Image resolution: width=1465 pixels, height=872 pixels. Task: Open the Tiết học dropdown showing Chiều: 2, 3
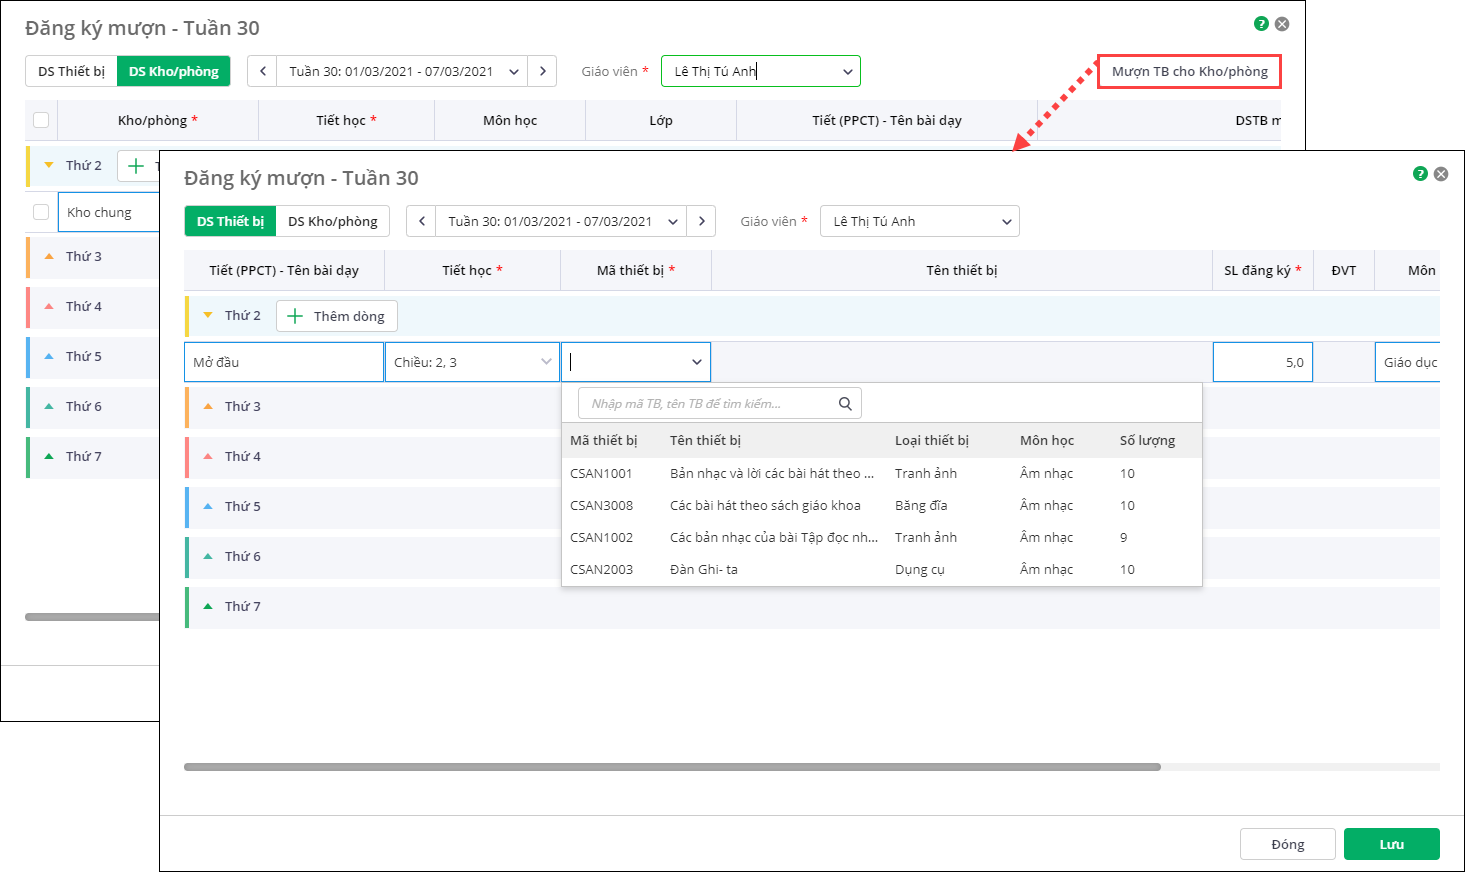[472, 362]
